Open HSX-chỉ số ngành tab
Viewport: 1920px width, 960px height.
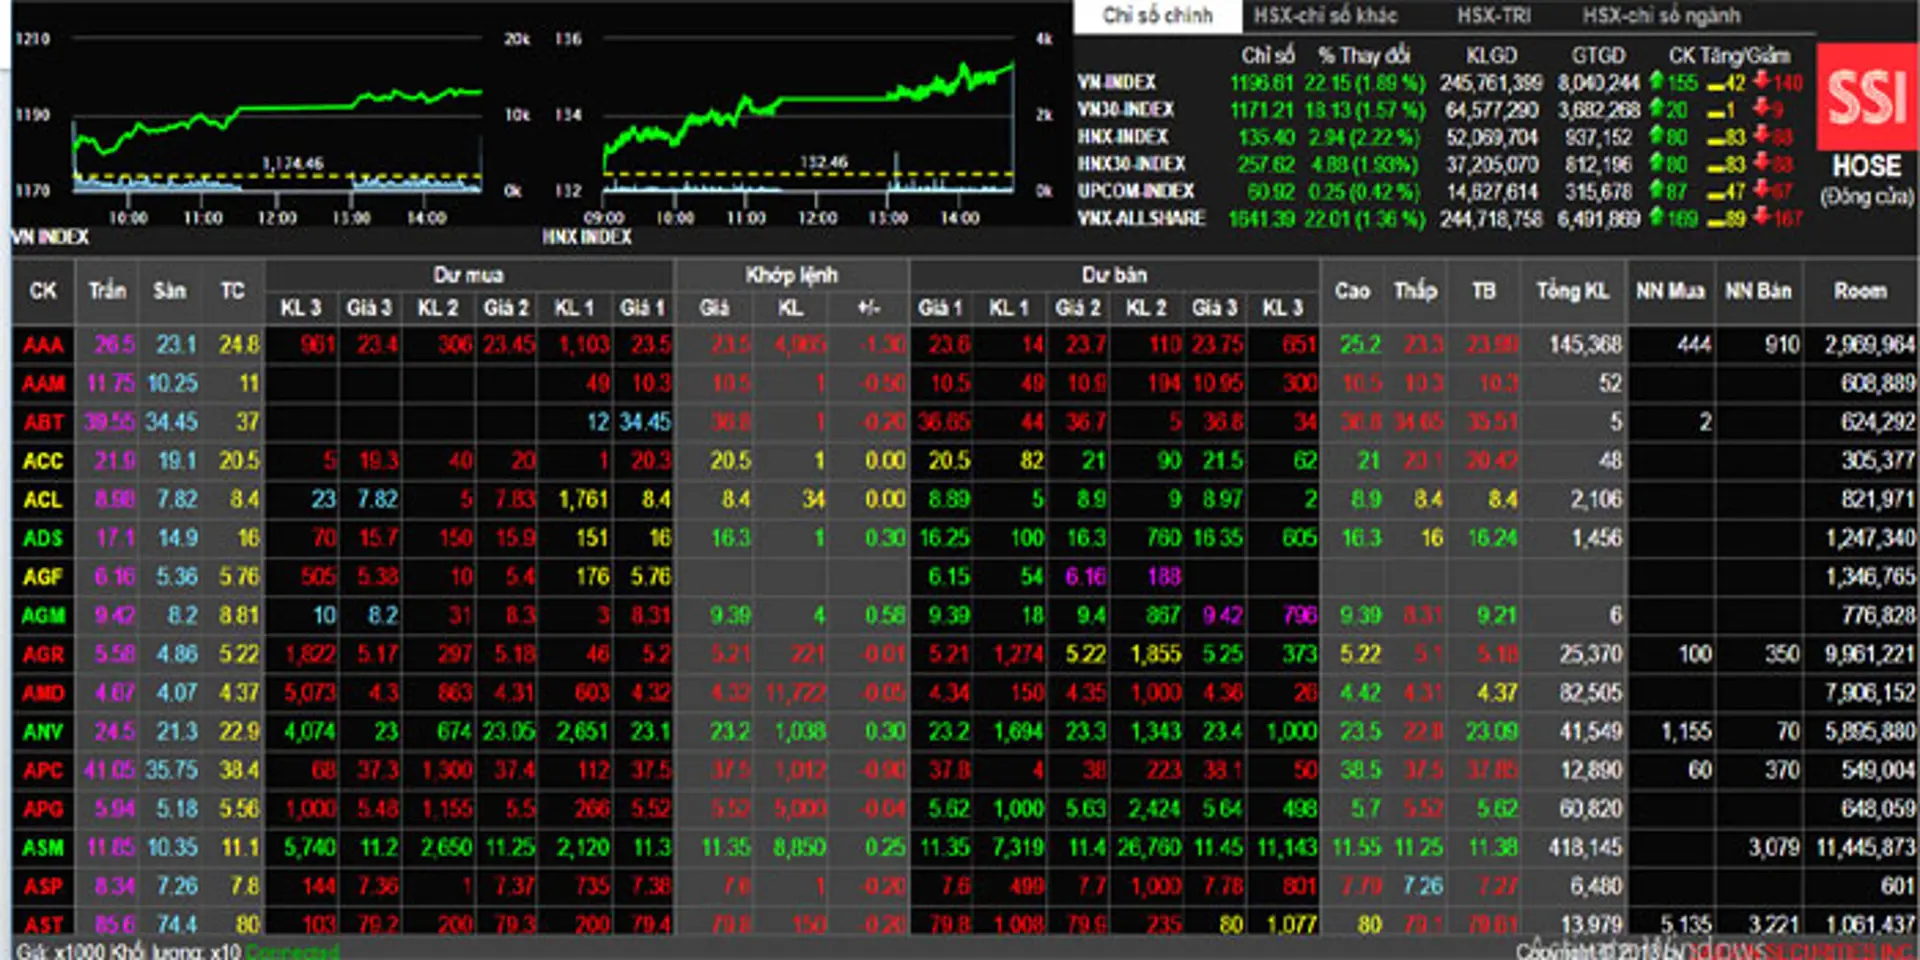tap(1661, 16)
